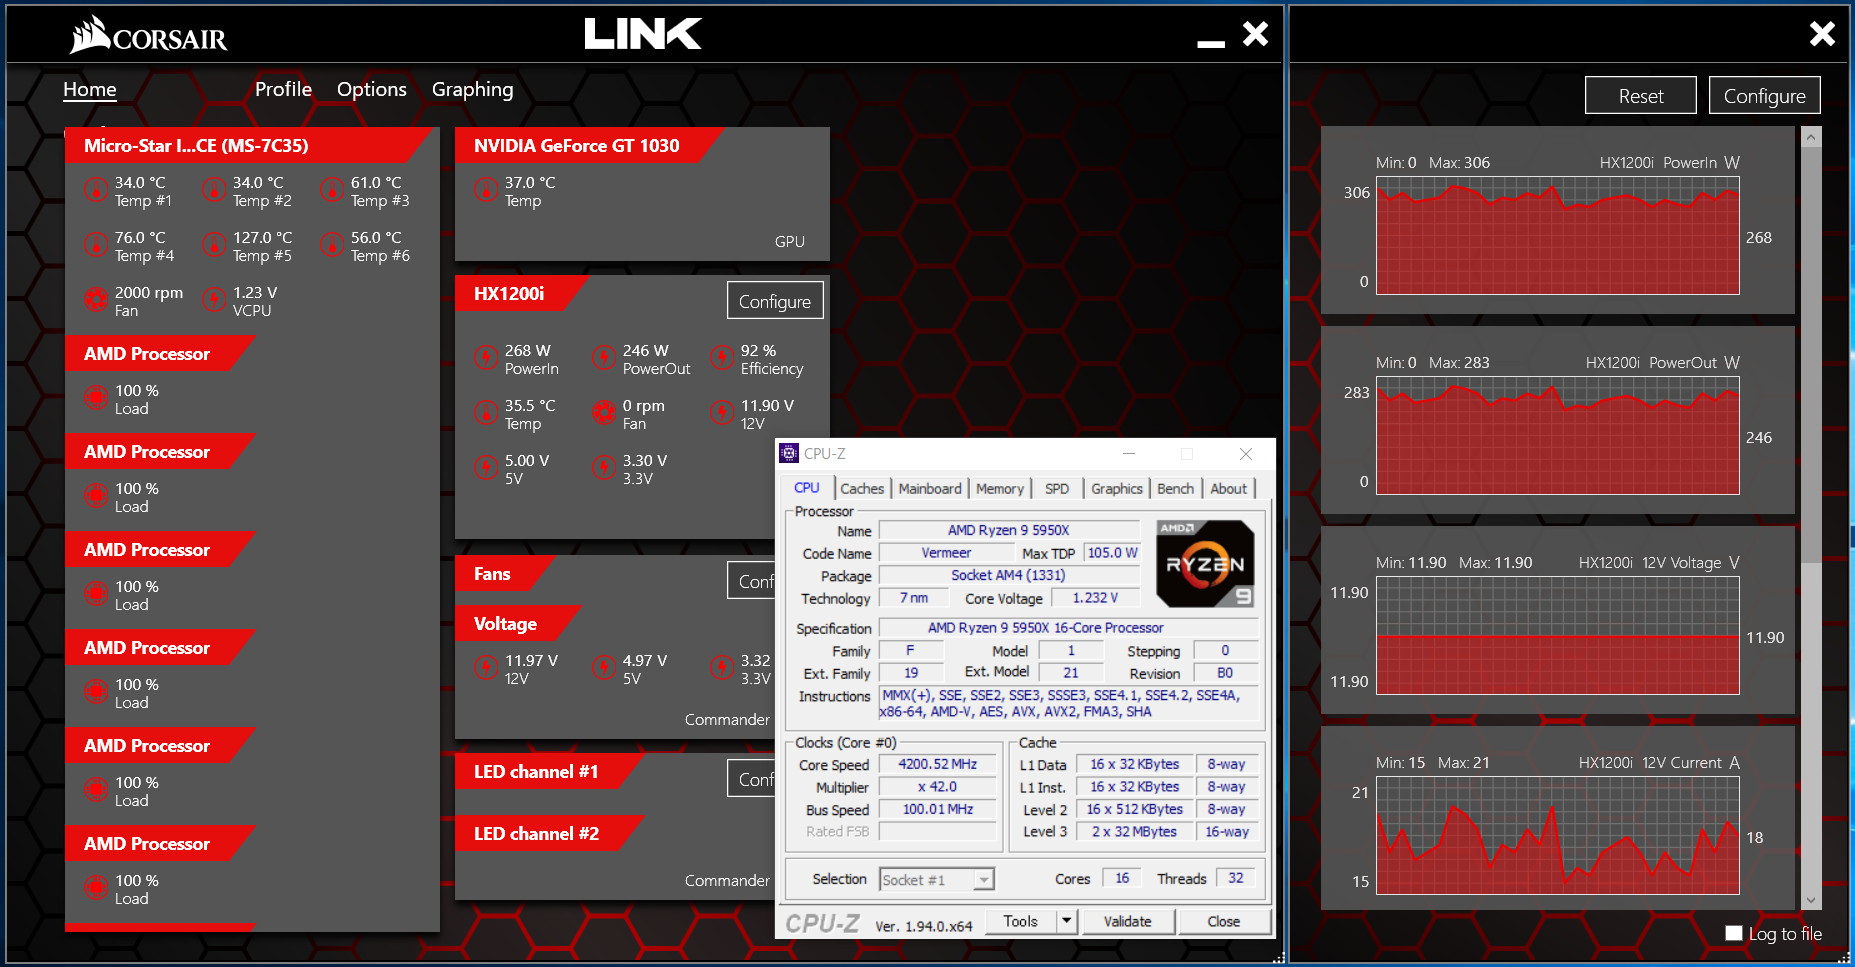
Task: Click Configure on the HX1200i card
Action: [775, 301]
